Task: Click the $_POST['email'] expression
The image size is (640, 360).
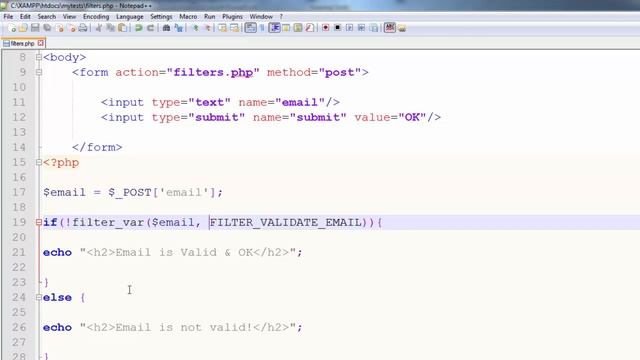Action: (162, 192)
